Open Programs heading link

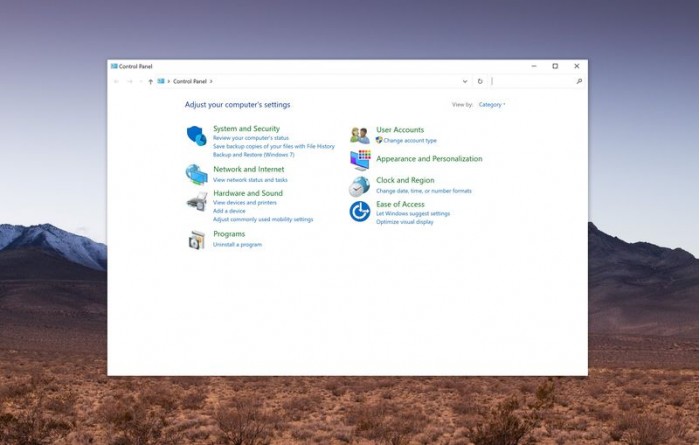tap(229, 234)
